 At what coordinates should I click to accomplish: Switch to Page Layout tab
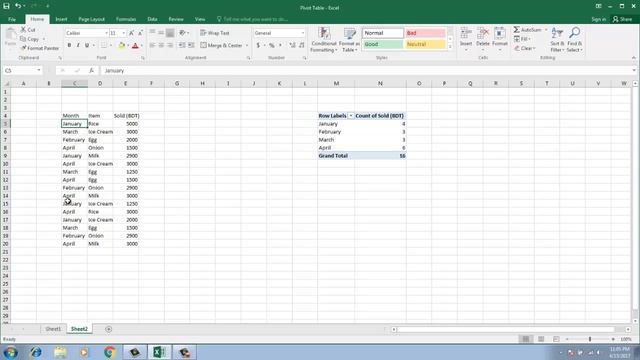click(91, 19)
